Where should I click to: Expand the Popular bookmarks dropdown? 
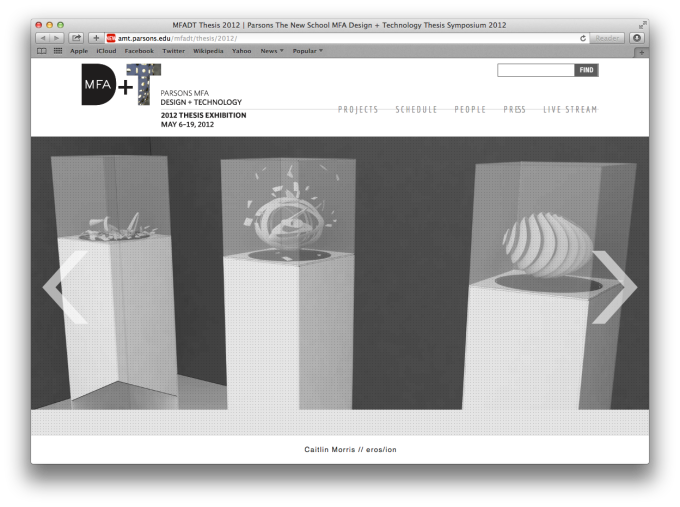pyautogui.click(x=307, y=51)
